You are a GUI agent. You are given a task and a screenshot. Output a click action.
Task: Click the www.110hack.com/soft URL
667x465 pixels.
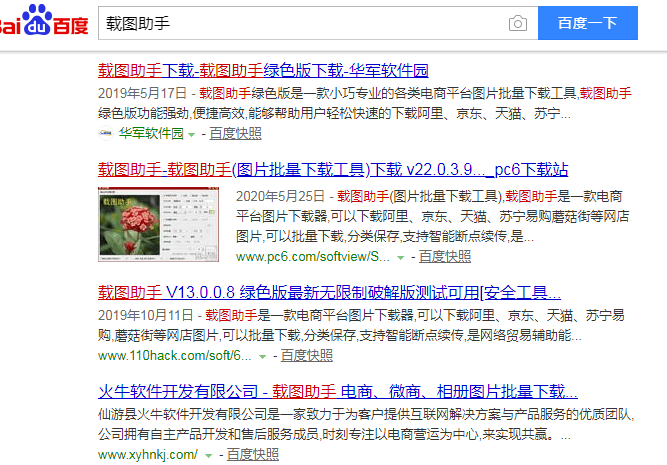click(x=174, y=356)
